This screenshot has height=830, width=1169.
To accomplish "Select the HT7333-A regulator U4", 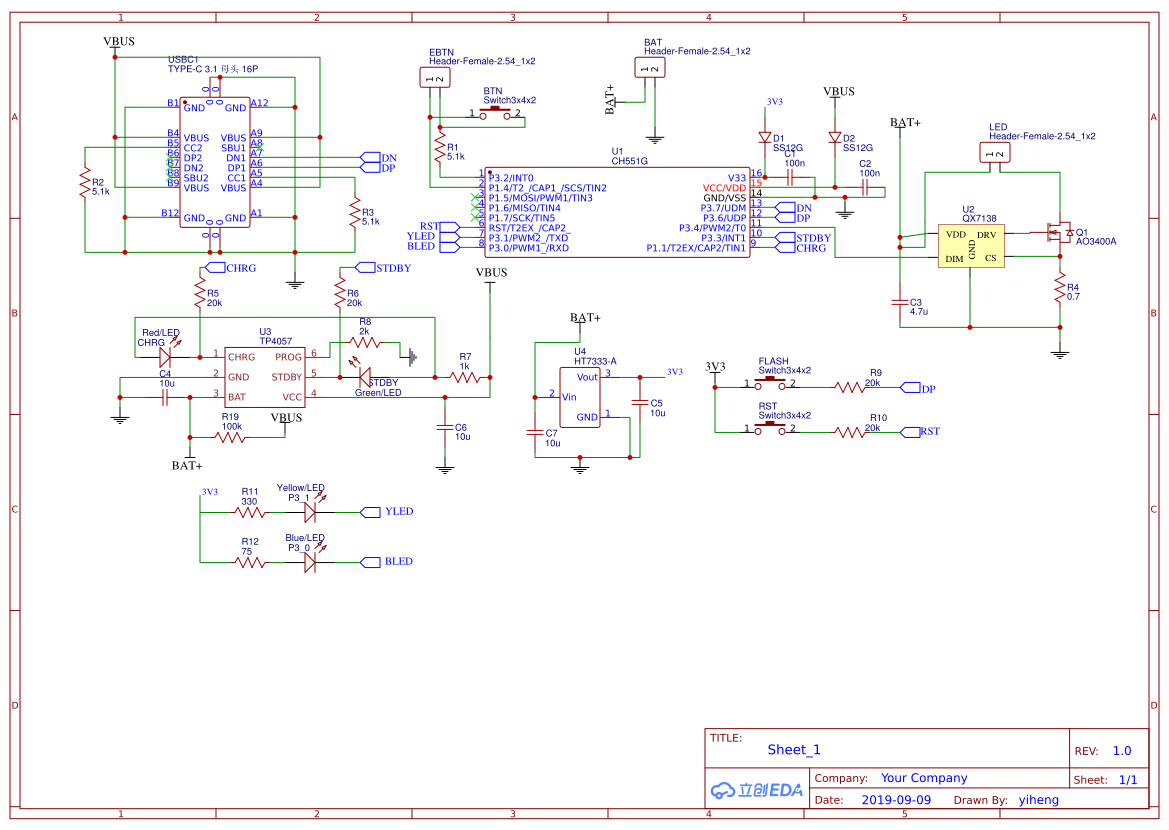I will [579, 397].
